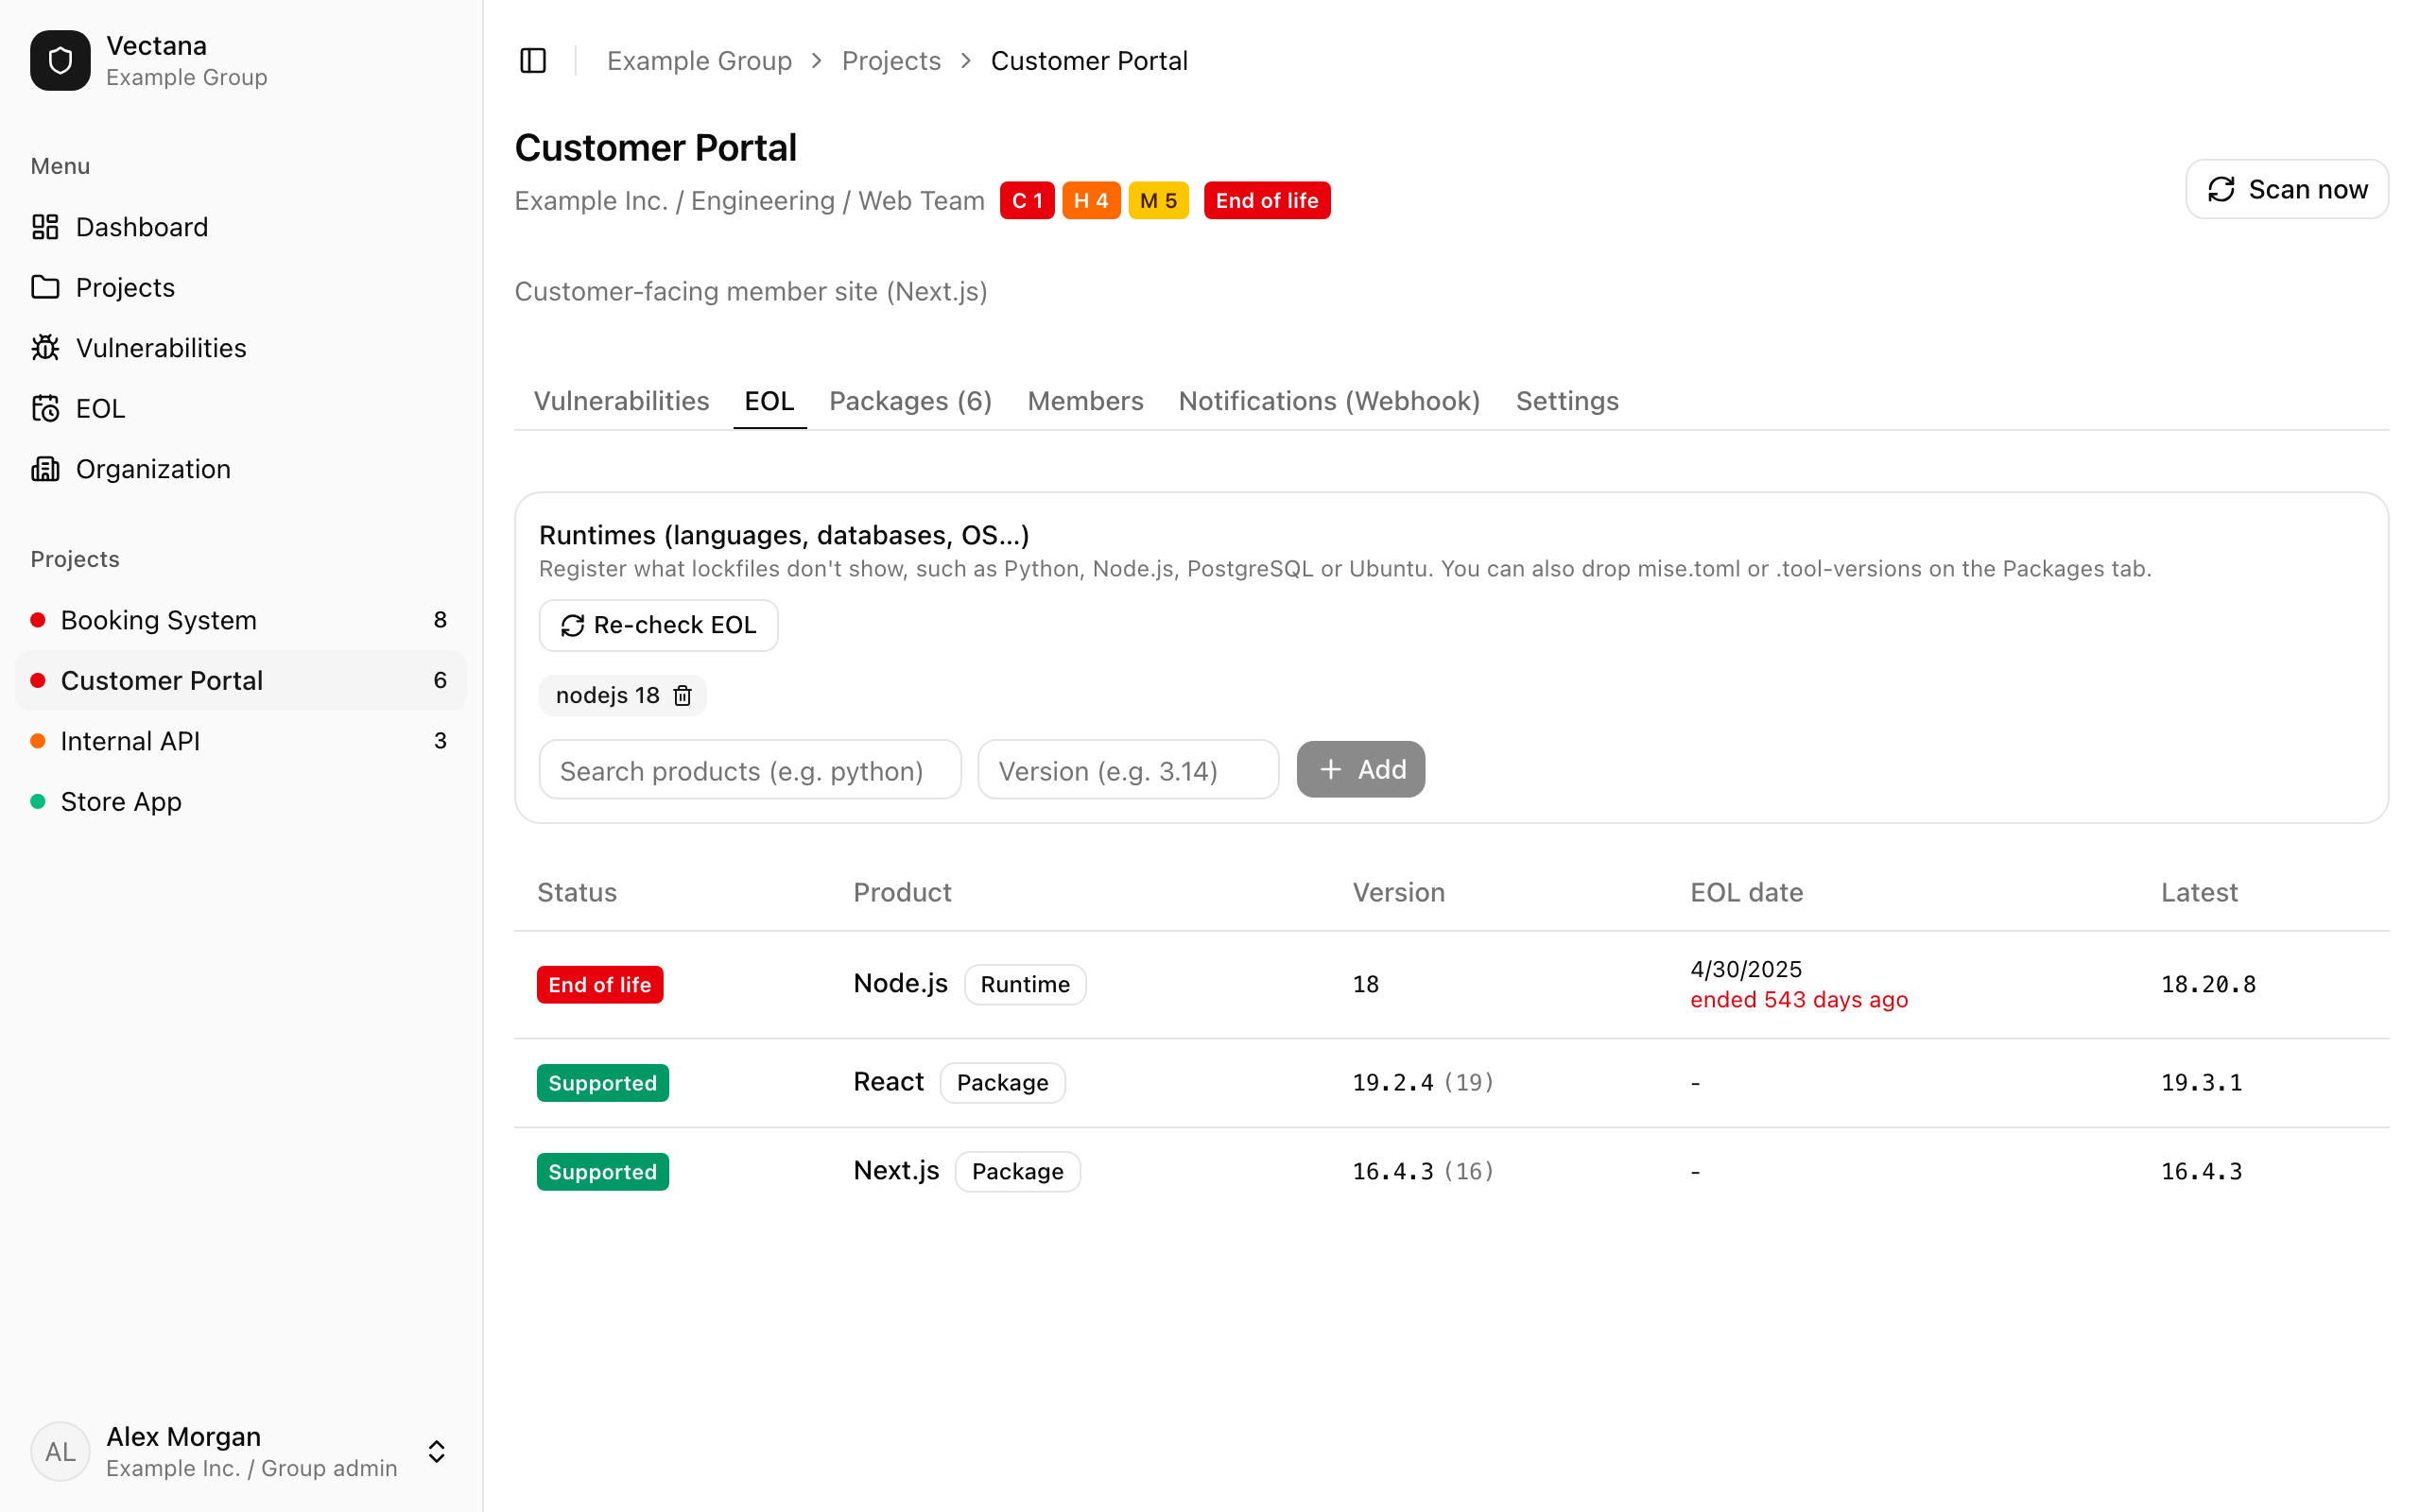2420x1512 pixels.
Task: Click the AL user avatar
Action: (x=60, y=1452)
